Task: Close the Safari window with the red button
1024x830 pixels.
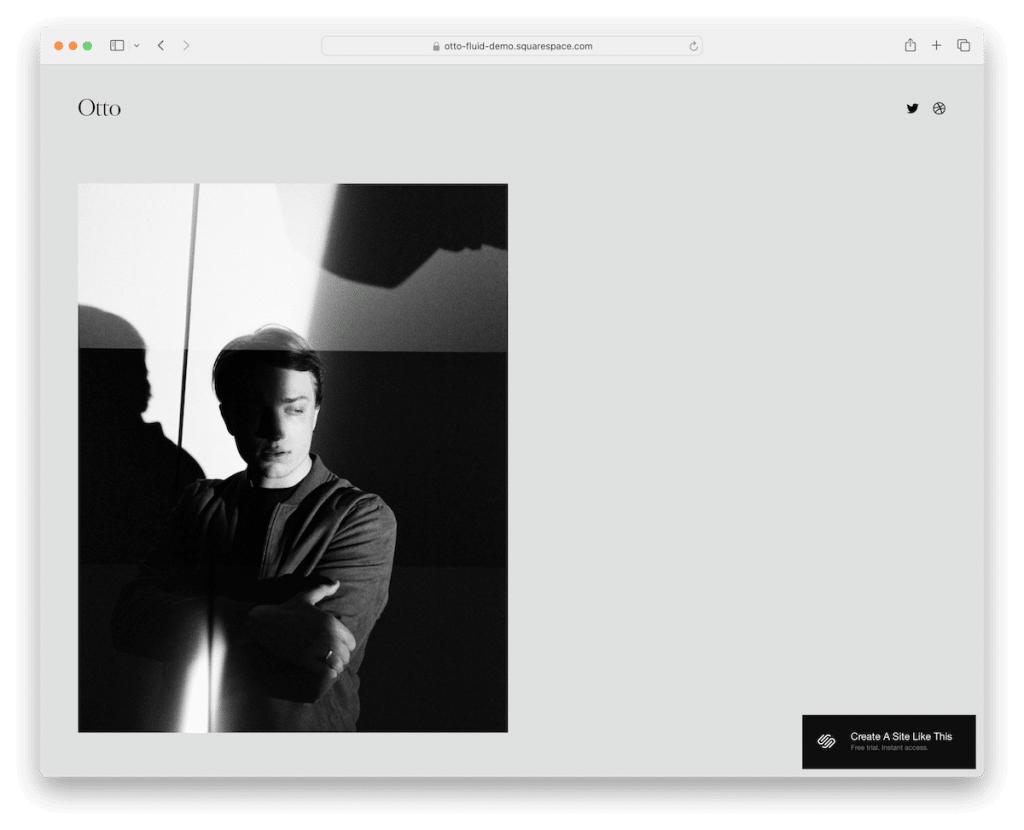Action: [59, 45]
